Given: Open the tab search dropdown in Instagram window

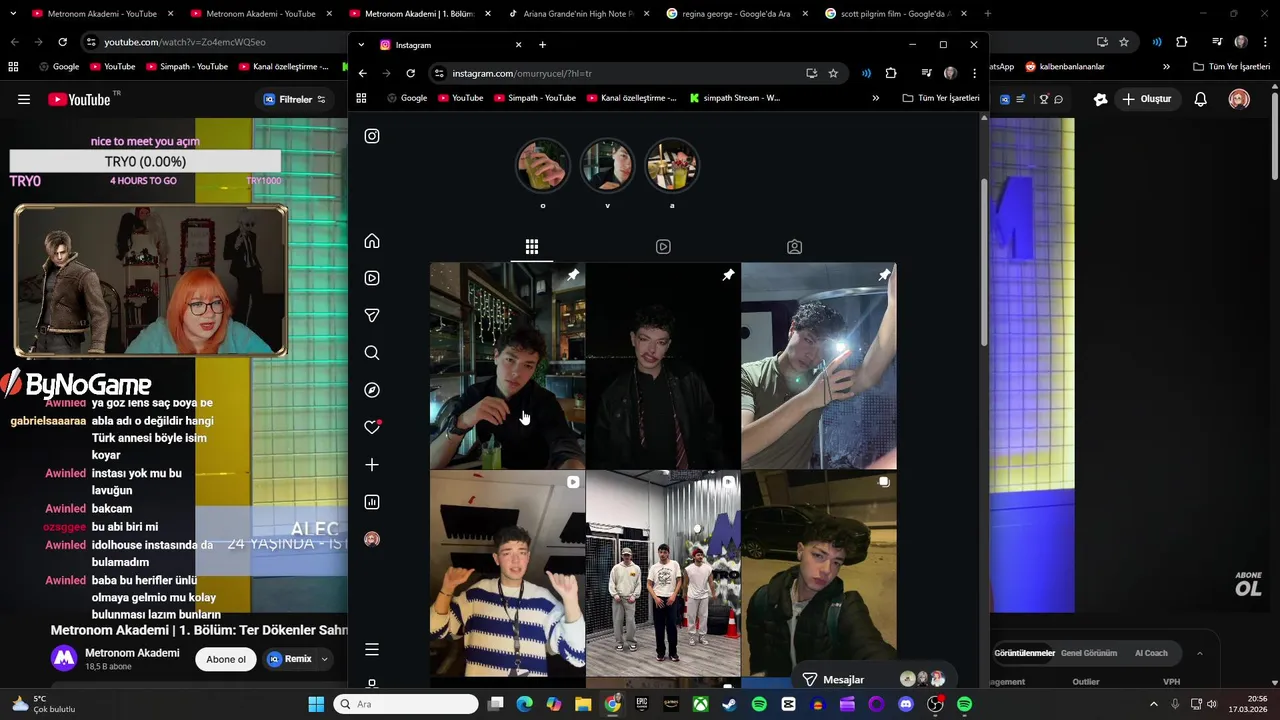Looking at the screenshot, I should [361, 45].
